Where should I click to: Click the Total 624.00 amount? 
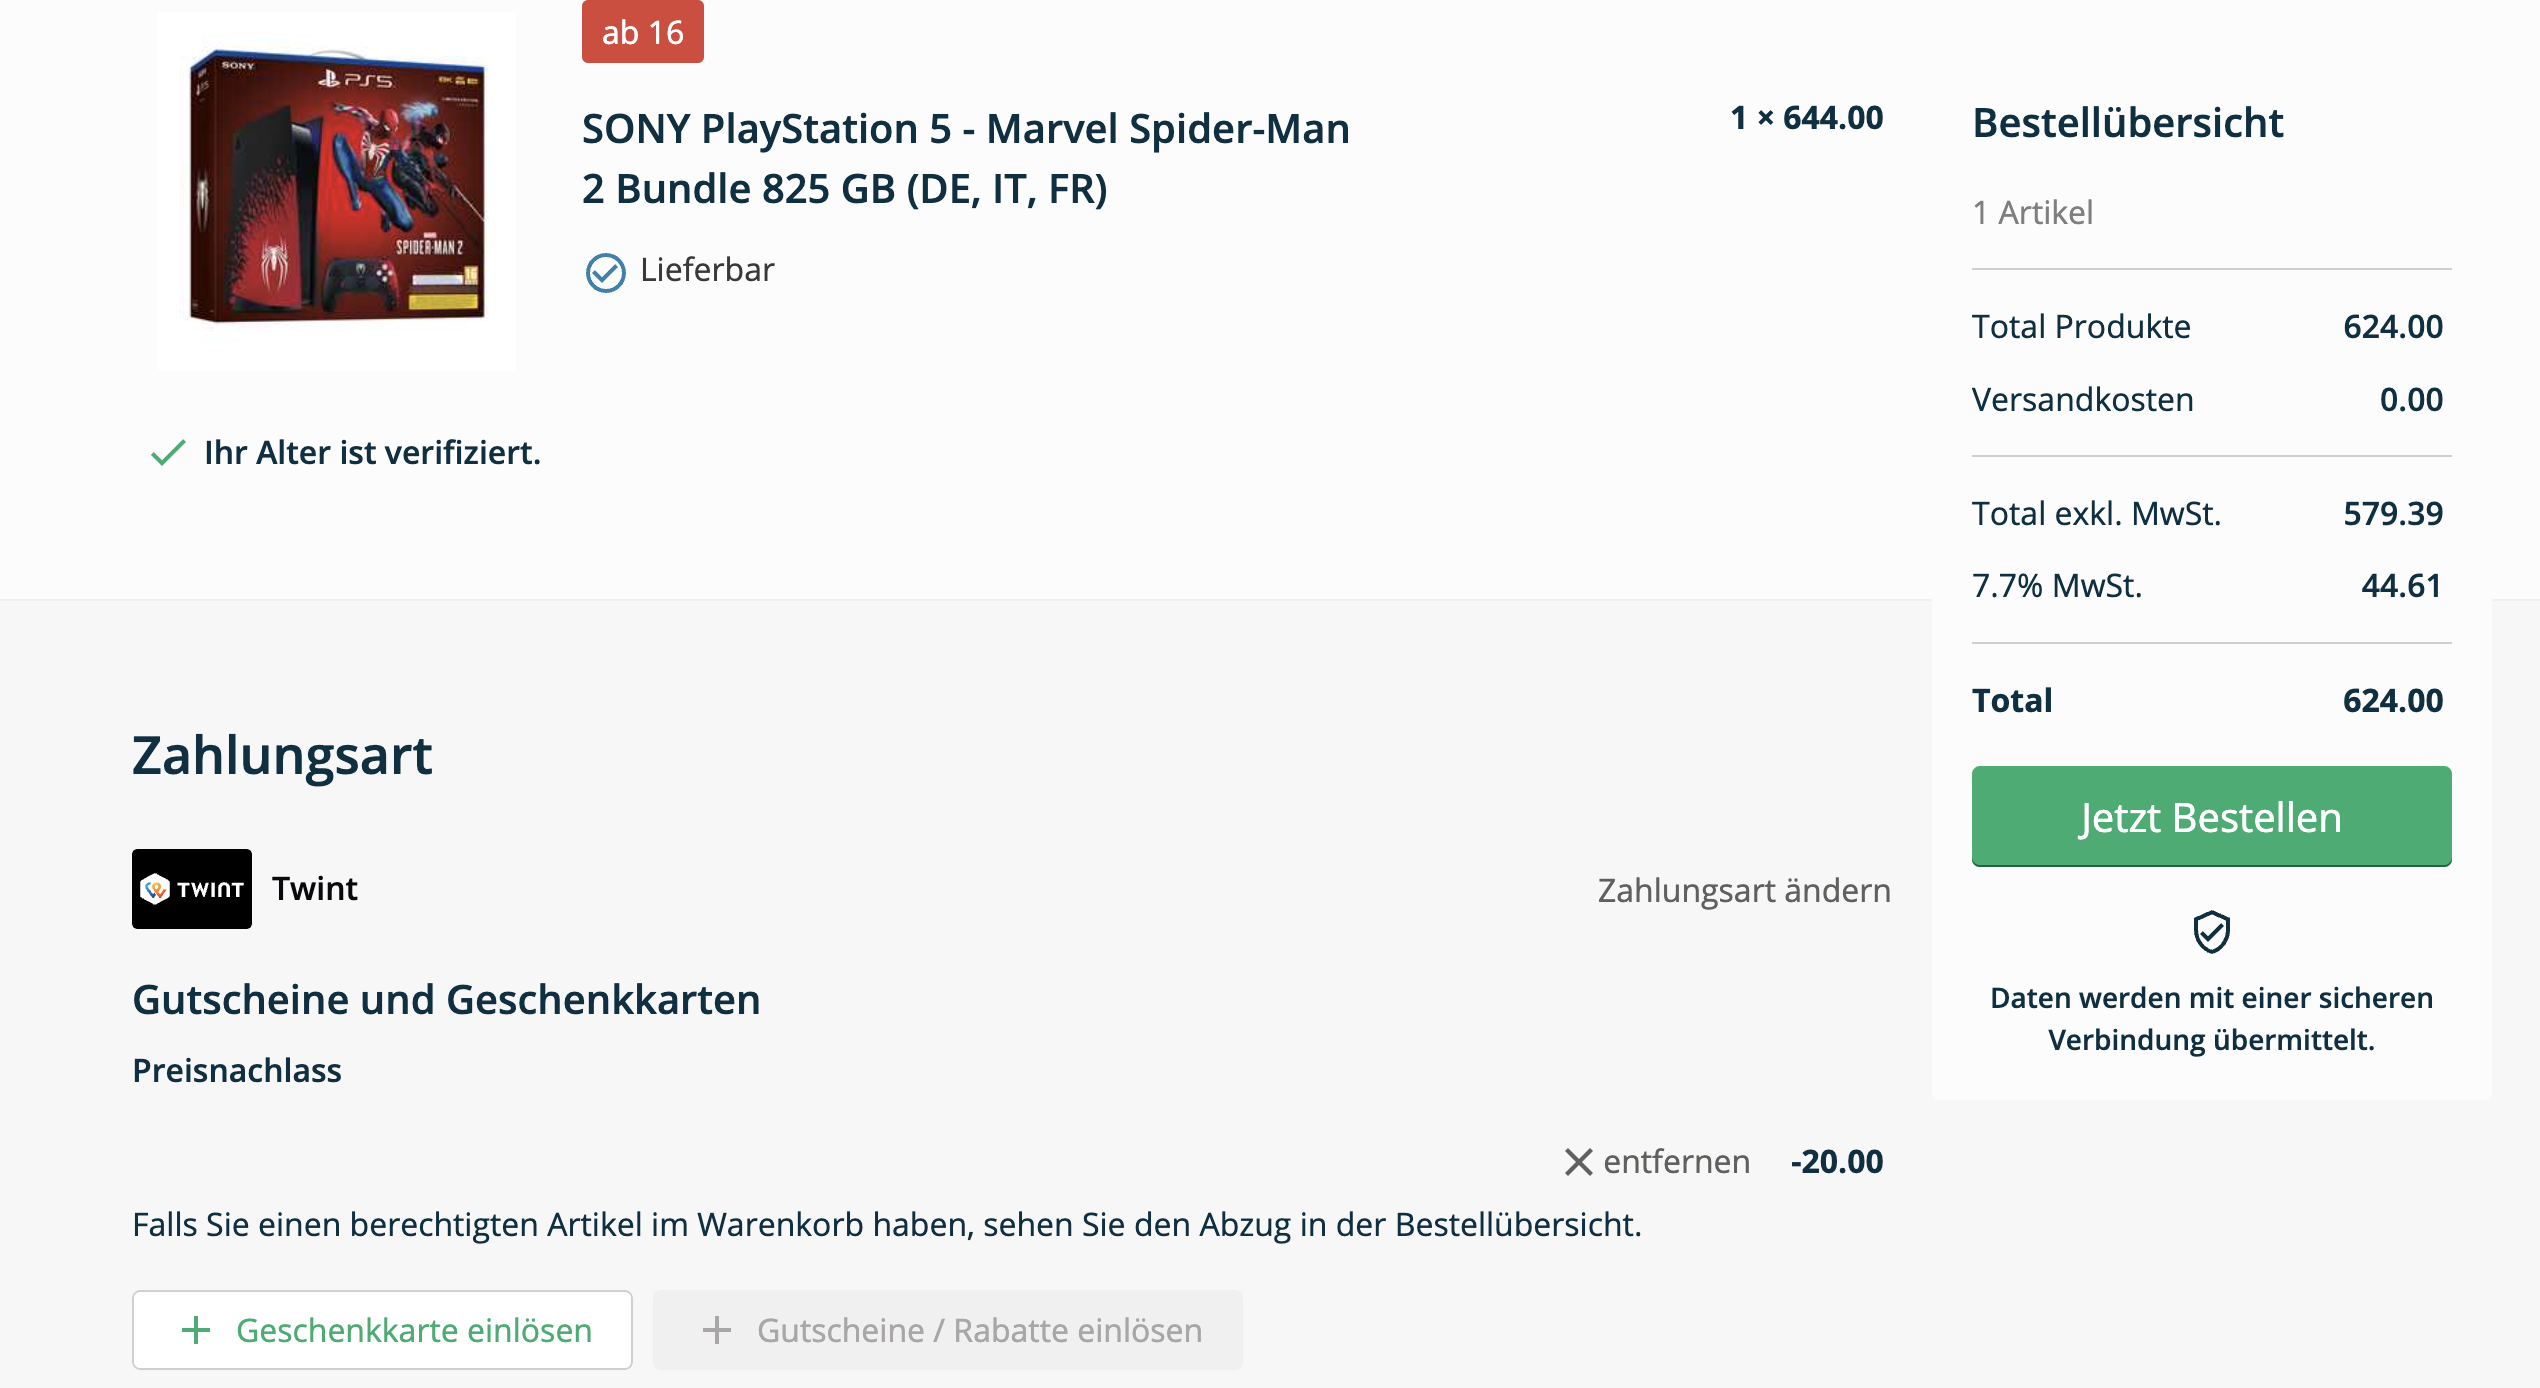click(x=2392, y=700)
